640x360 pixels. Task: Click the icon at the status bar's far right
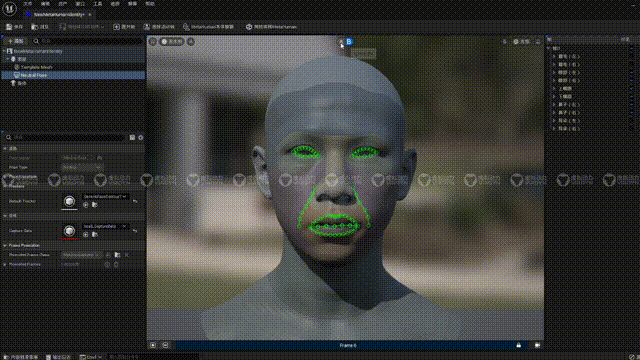click(632, 357)
